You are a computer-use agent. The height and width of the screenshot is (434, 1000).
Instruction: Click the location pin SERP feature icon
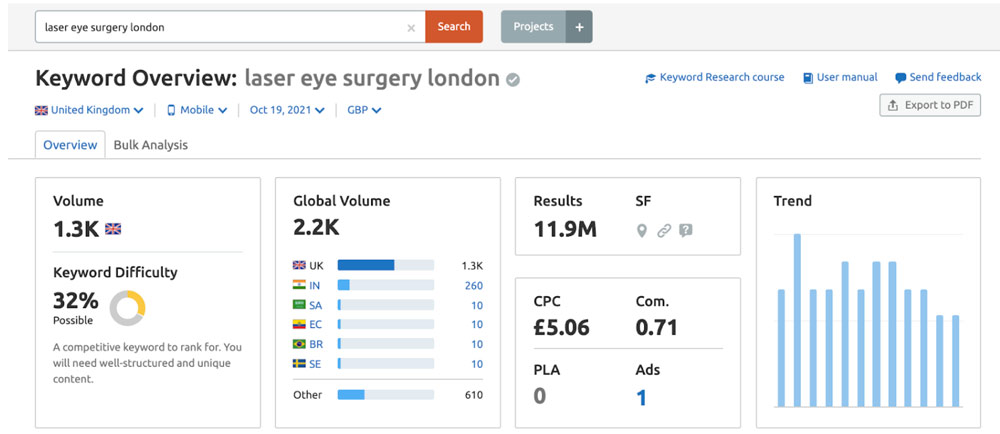click(642, 231)
